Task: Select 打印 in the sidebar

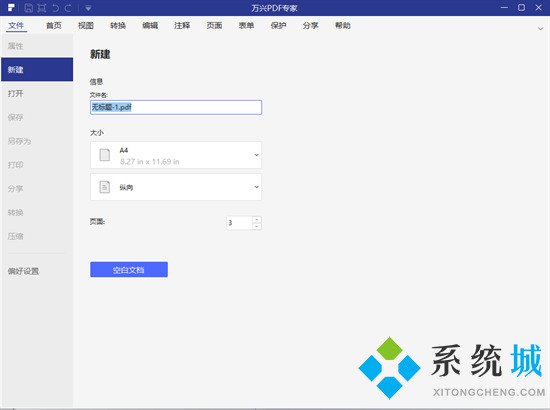Action: click(37, 165)
